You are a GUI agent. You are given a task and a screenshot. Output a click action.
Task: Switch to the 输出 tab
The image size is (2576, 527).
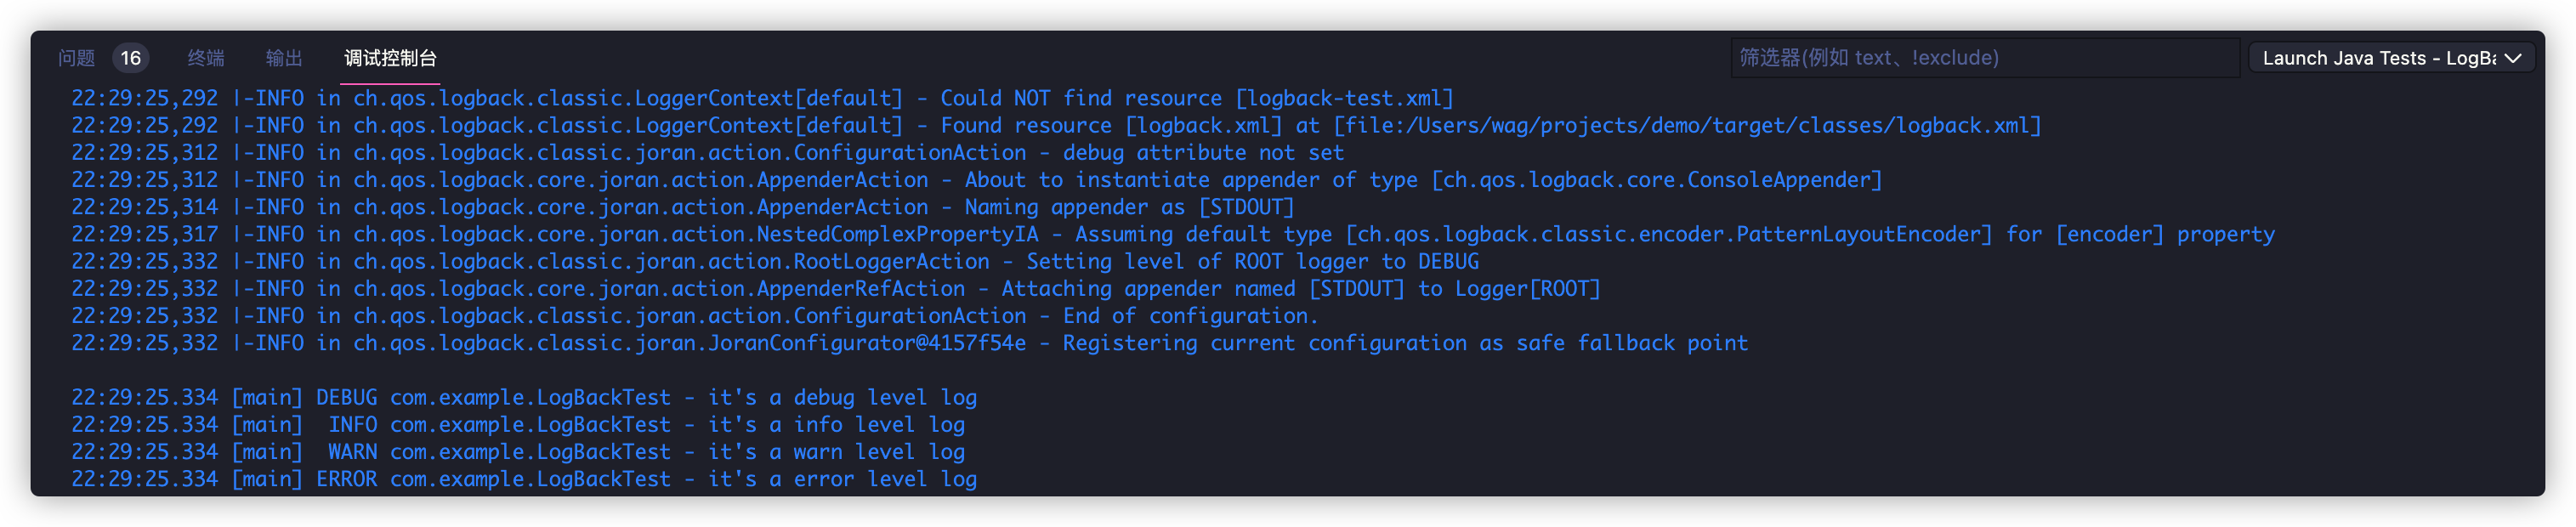coord(284,58)
